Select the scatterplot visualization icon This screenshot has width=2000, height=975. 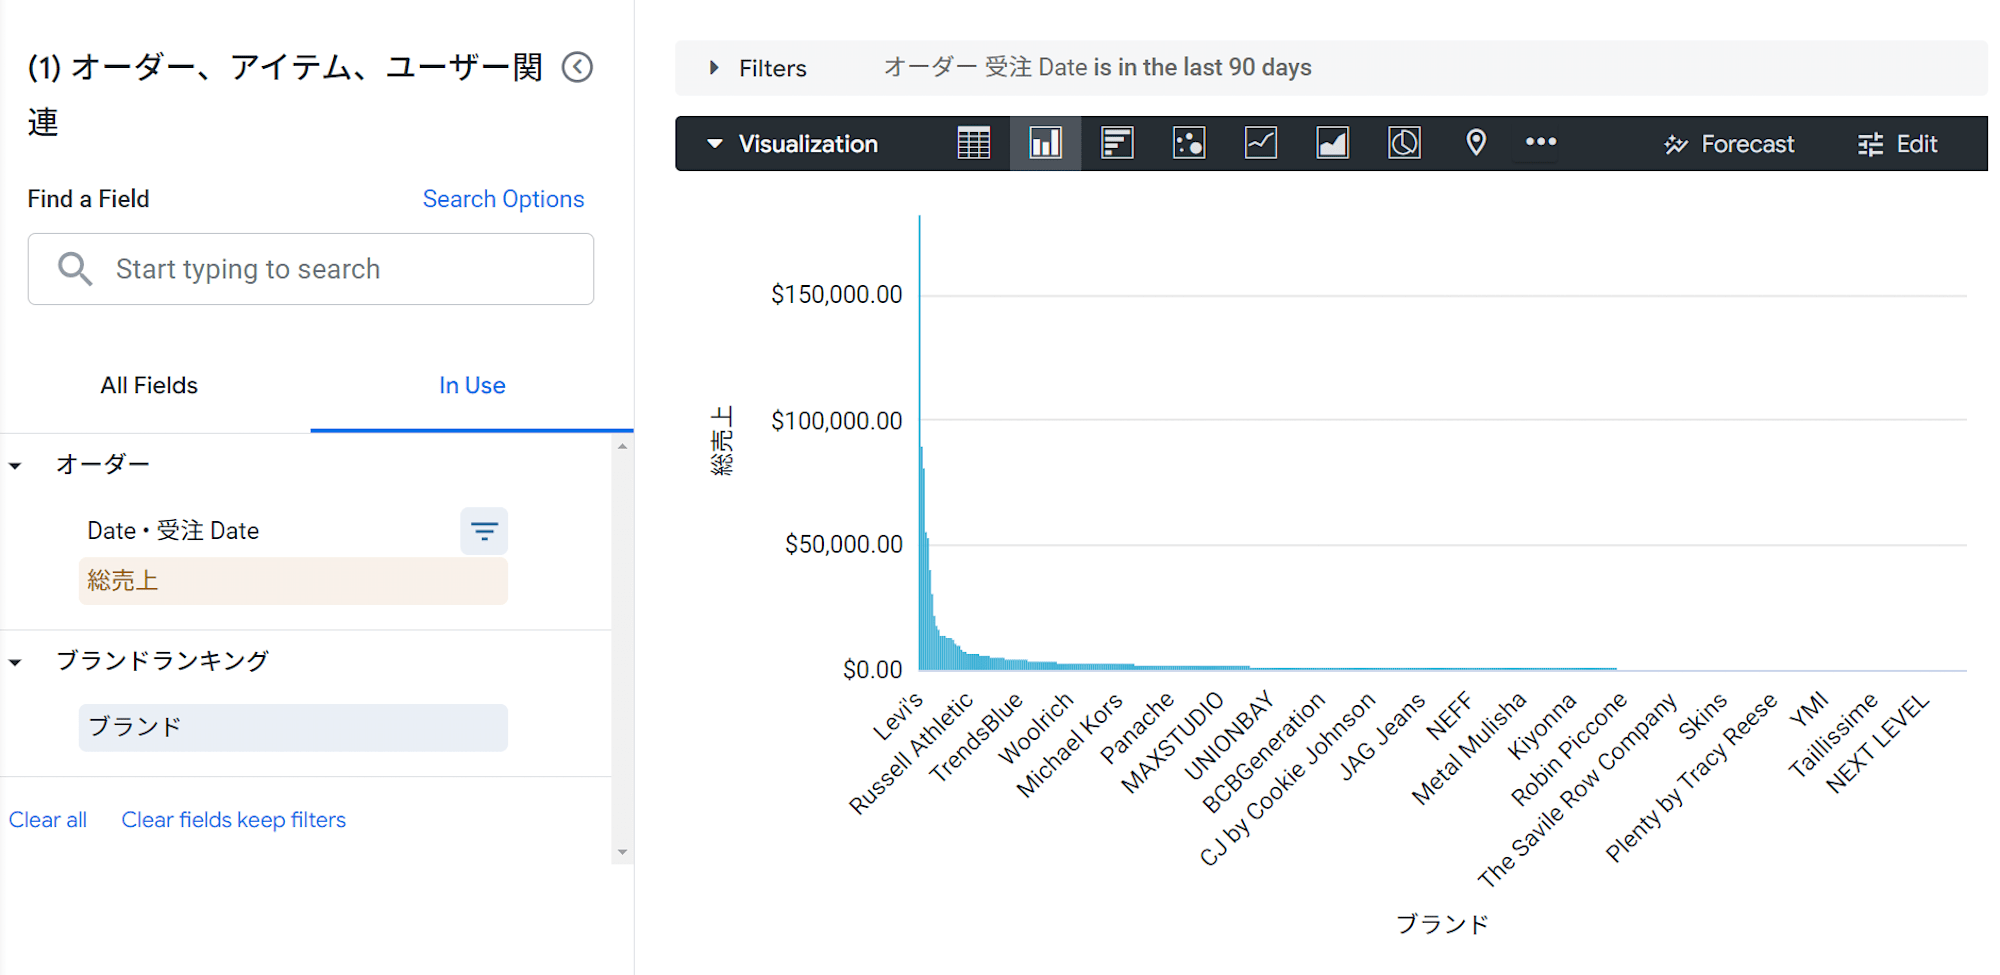(x=1189, y=143)
